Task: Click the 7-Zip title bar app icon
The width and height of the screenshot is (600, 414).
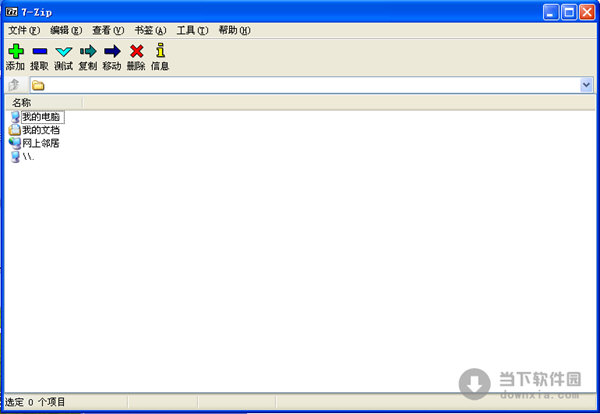Action: [11, 12]
